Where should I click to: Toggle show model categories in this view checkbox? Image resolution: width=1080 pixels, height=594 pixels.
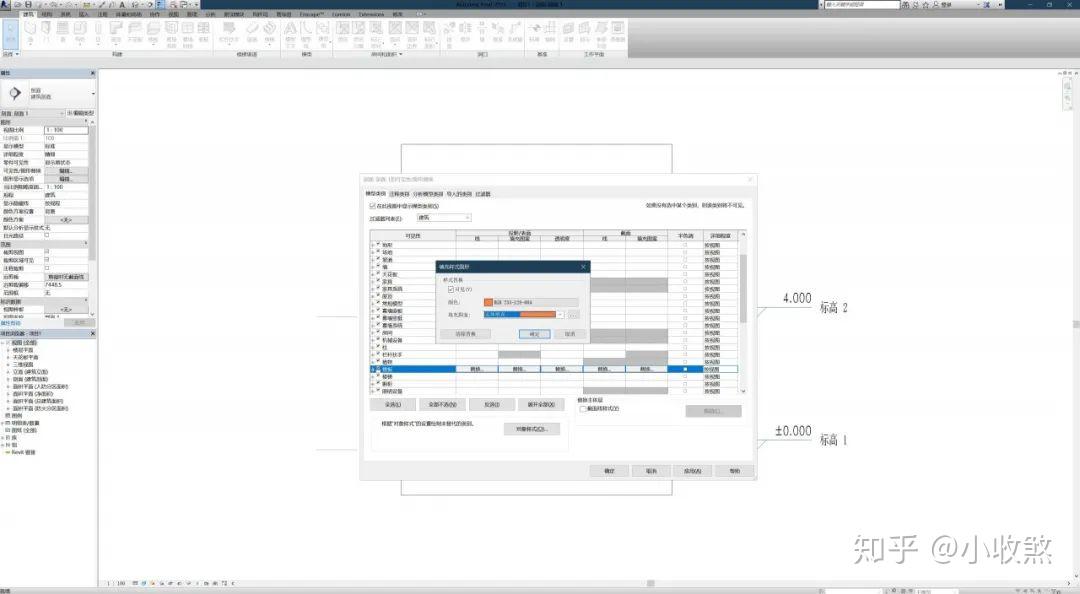pyautogui.click(x=373, y=205)
